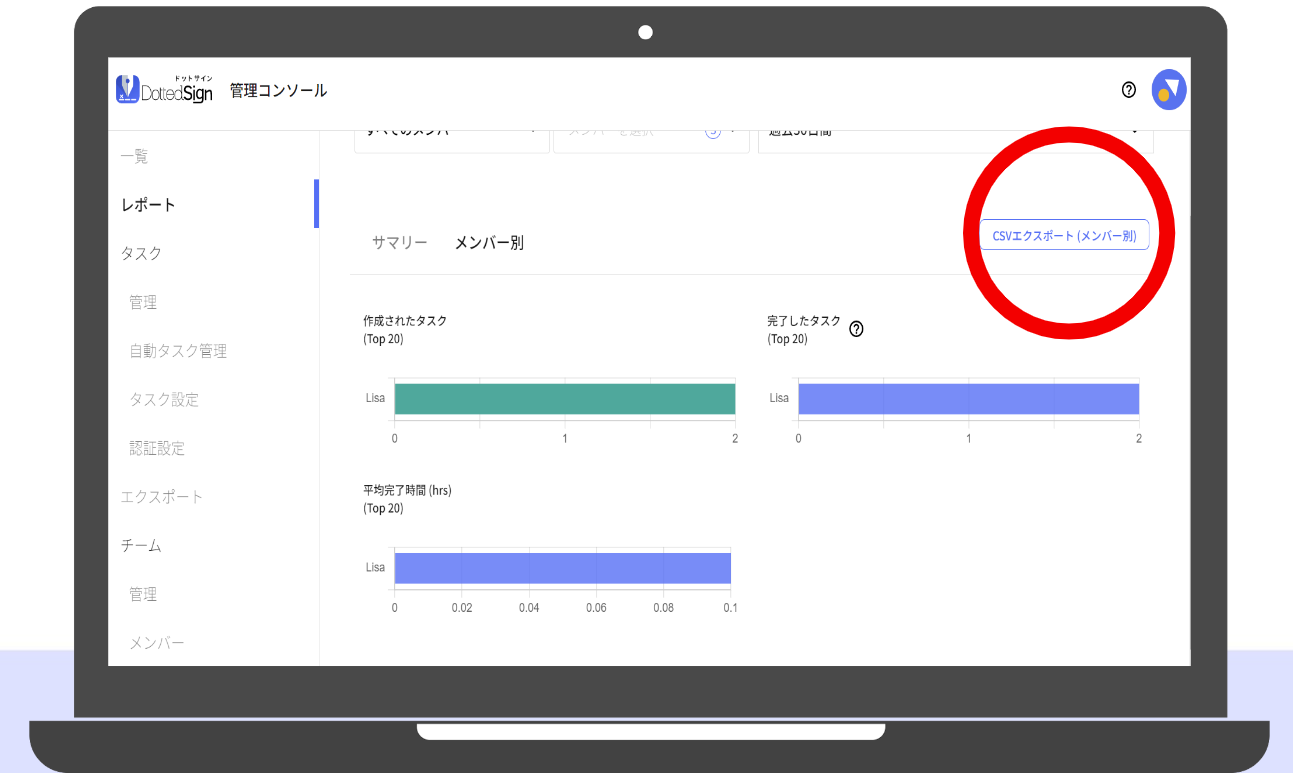Screen dimensions: 1293x773
Task: Click the 0.08 axis value
Action: point(664,607)
